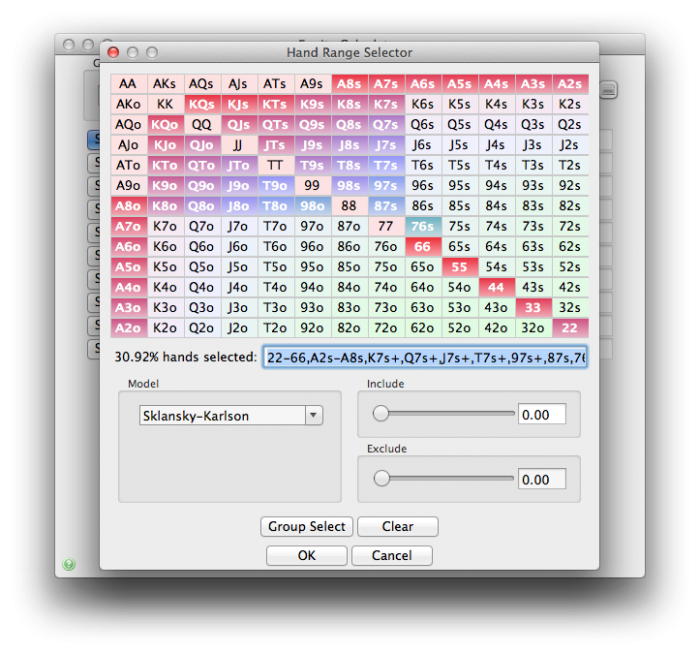Deselect the 98o hand cell
This screenshot has height=654, width=700.
(312, 206)
